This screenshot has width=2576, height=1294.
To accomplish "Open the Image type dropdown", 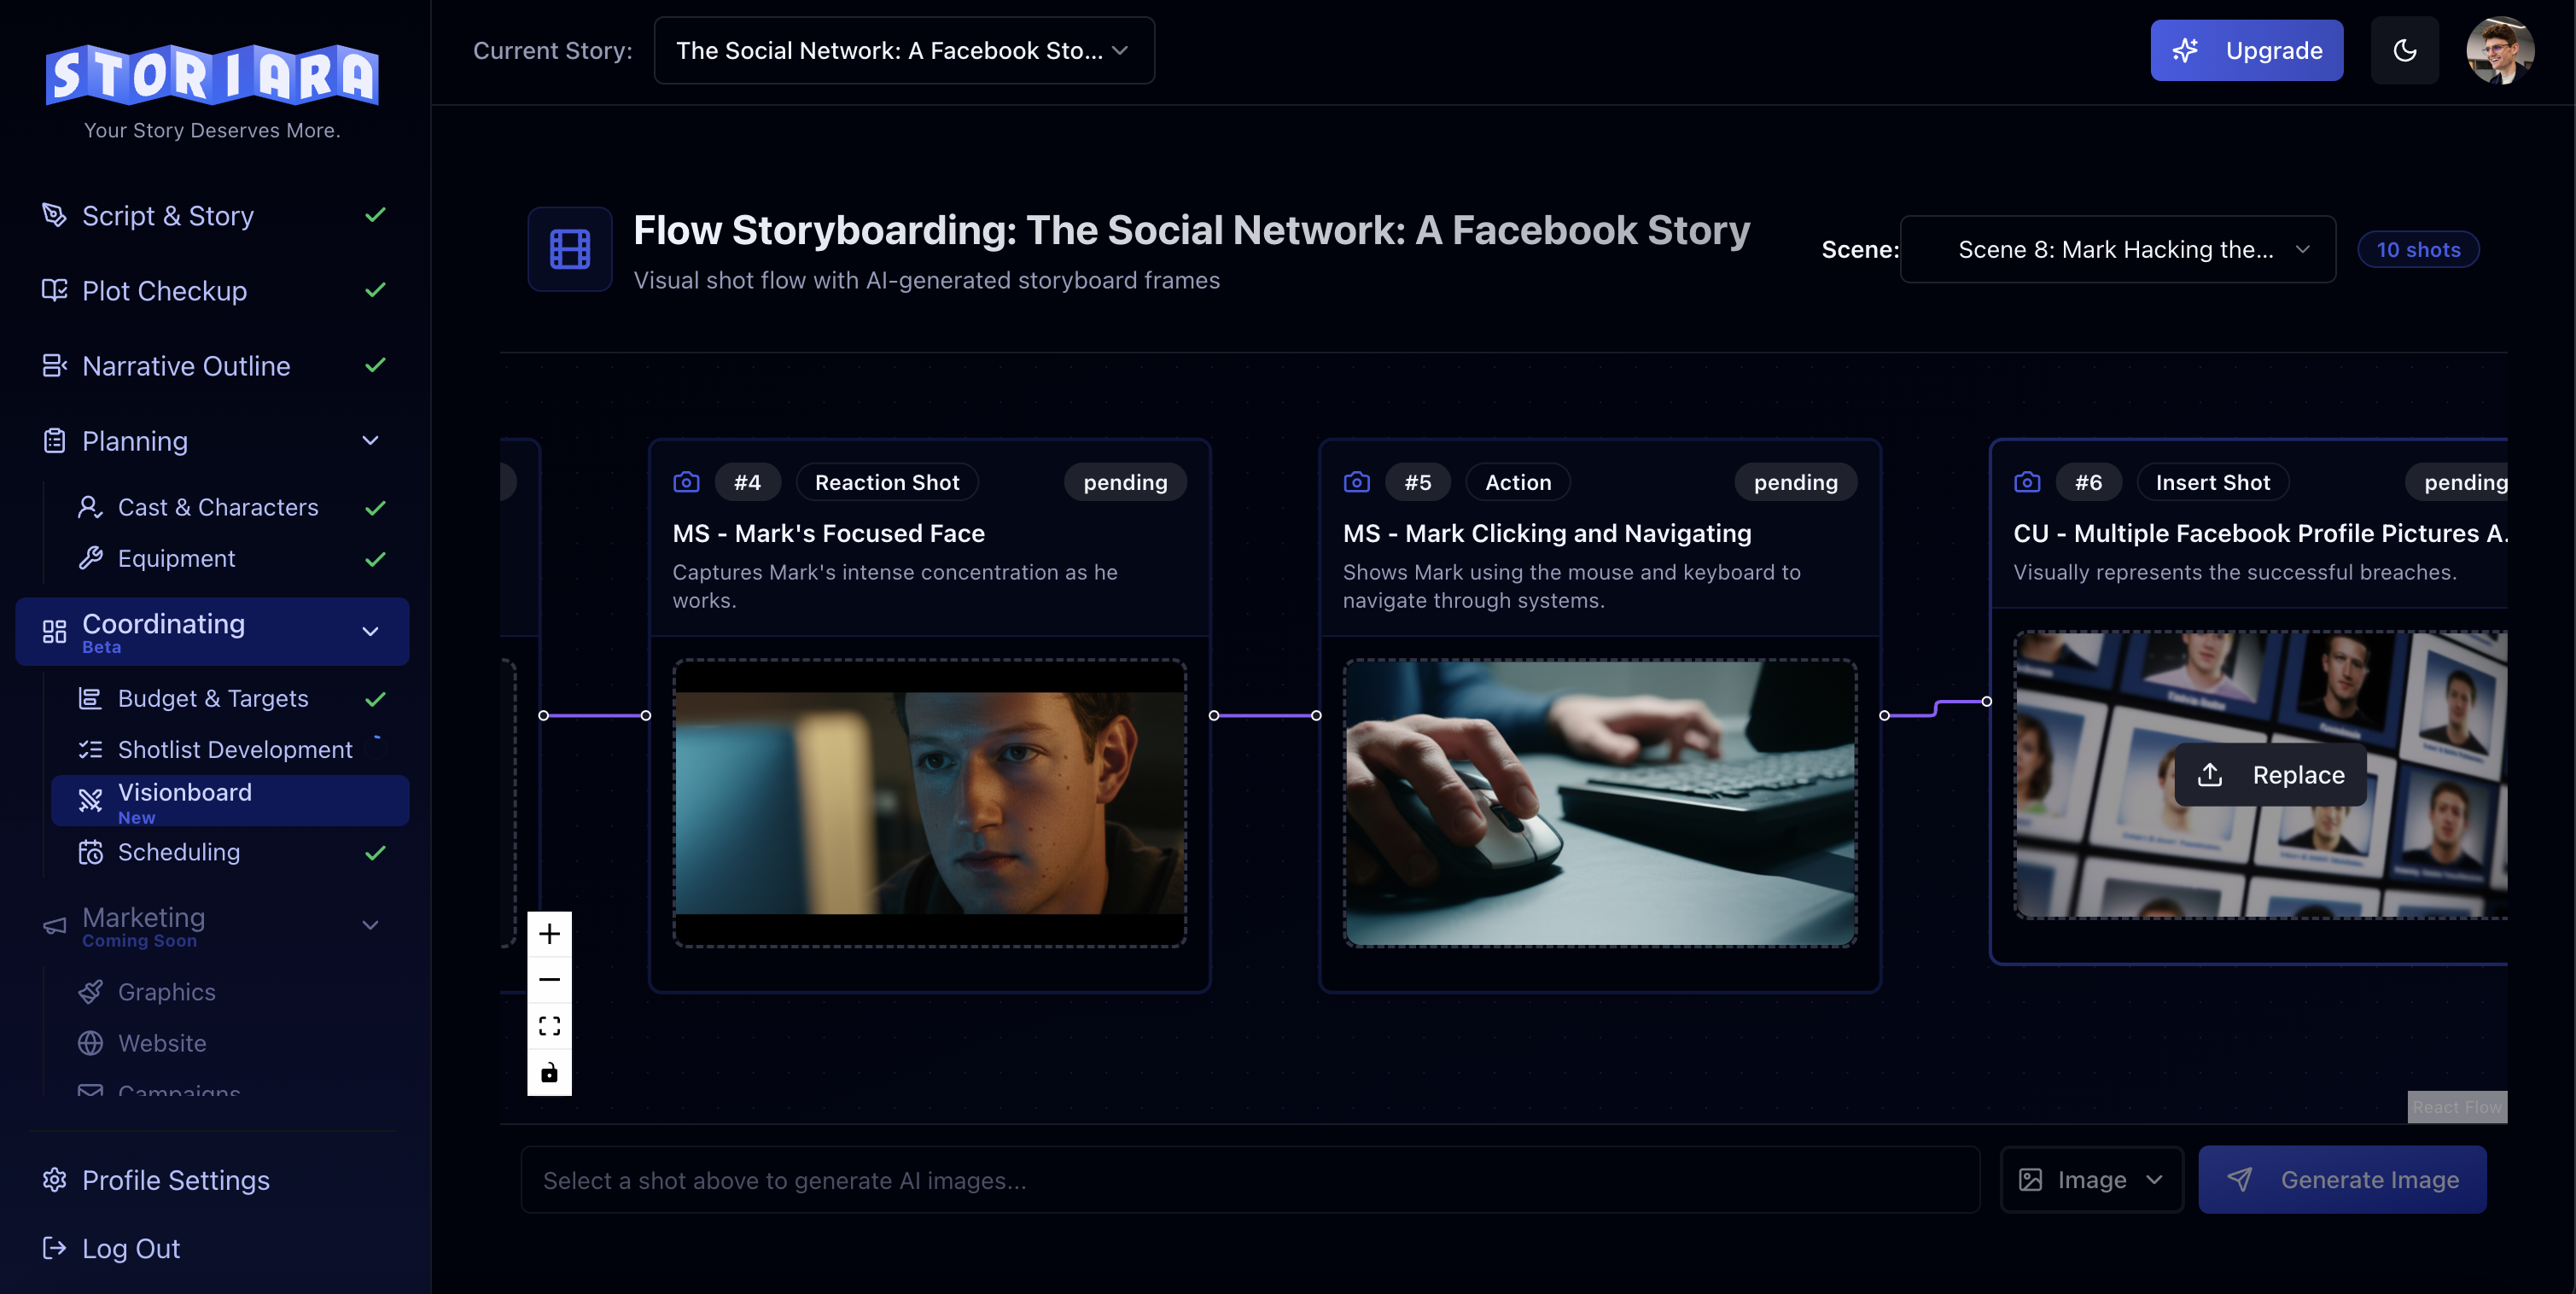I will pos(2091,1180).
